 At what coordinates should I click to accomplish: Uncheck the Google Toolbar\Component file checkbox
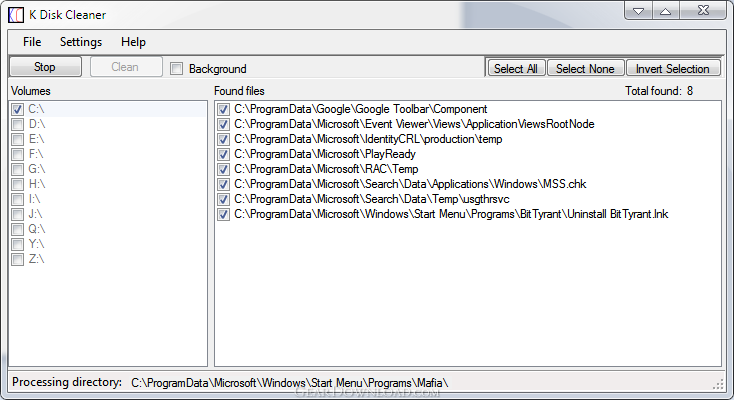[224, 110]
